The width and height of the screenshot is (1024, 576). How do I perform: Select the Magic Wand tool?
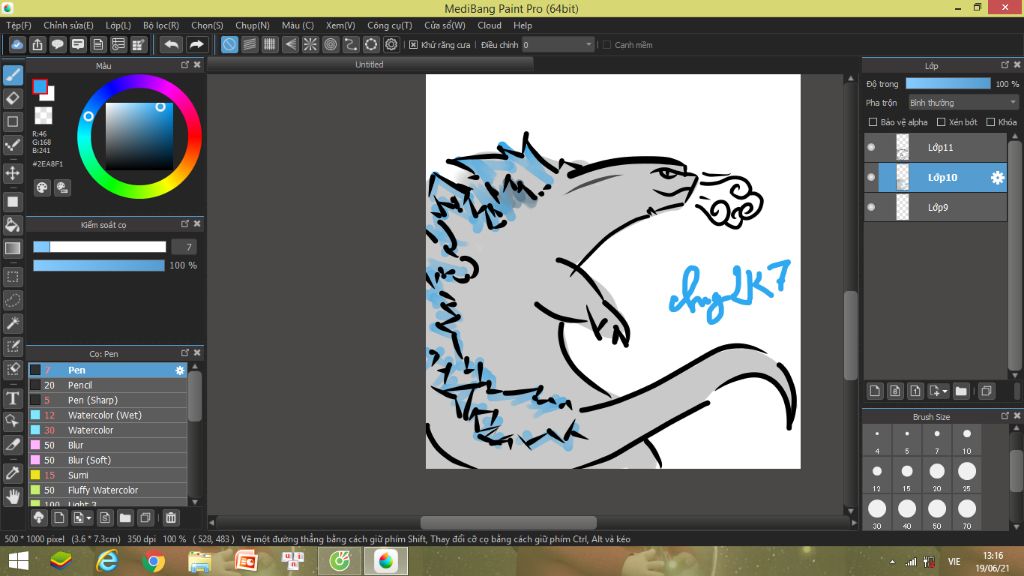(13, 323)
